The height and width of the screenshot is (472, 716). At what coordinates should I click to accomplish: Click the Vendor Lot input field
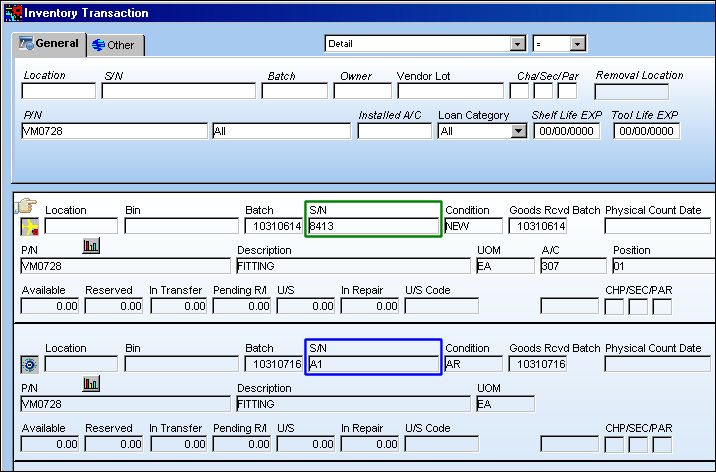(x=451, y=91)
